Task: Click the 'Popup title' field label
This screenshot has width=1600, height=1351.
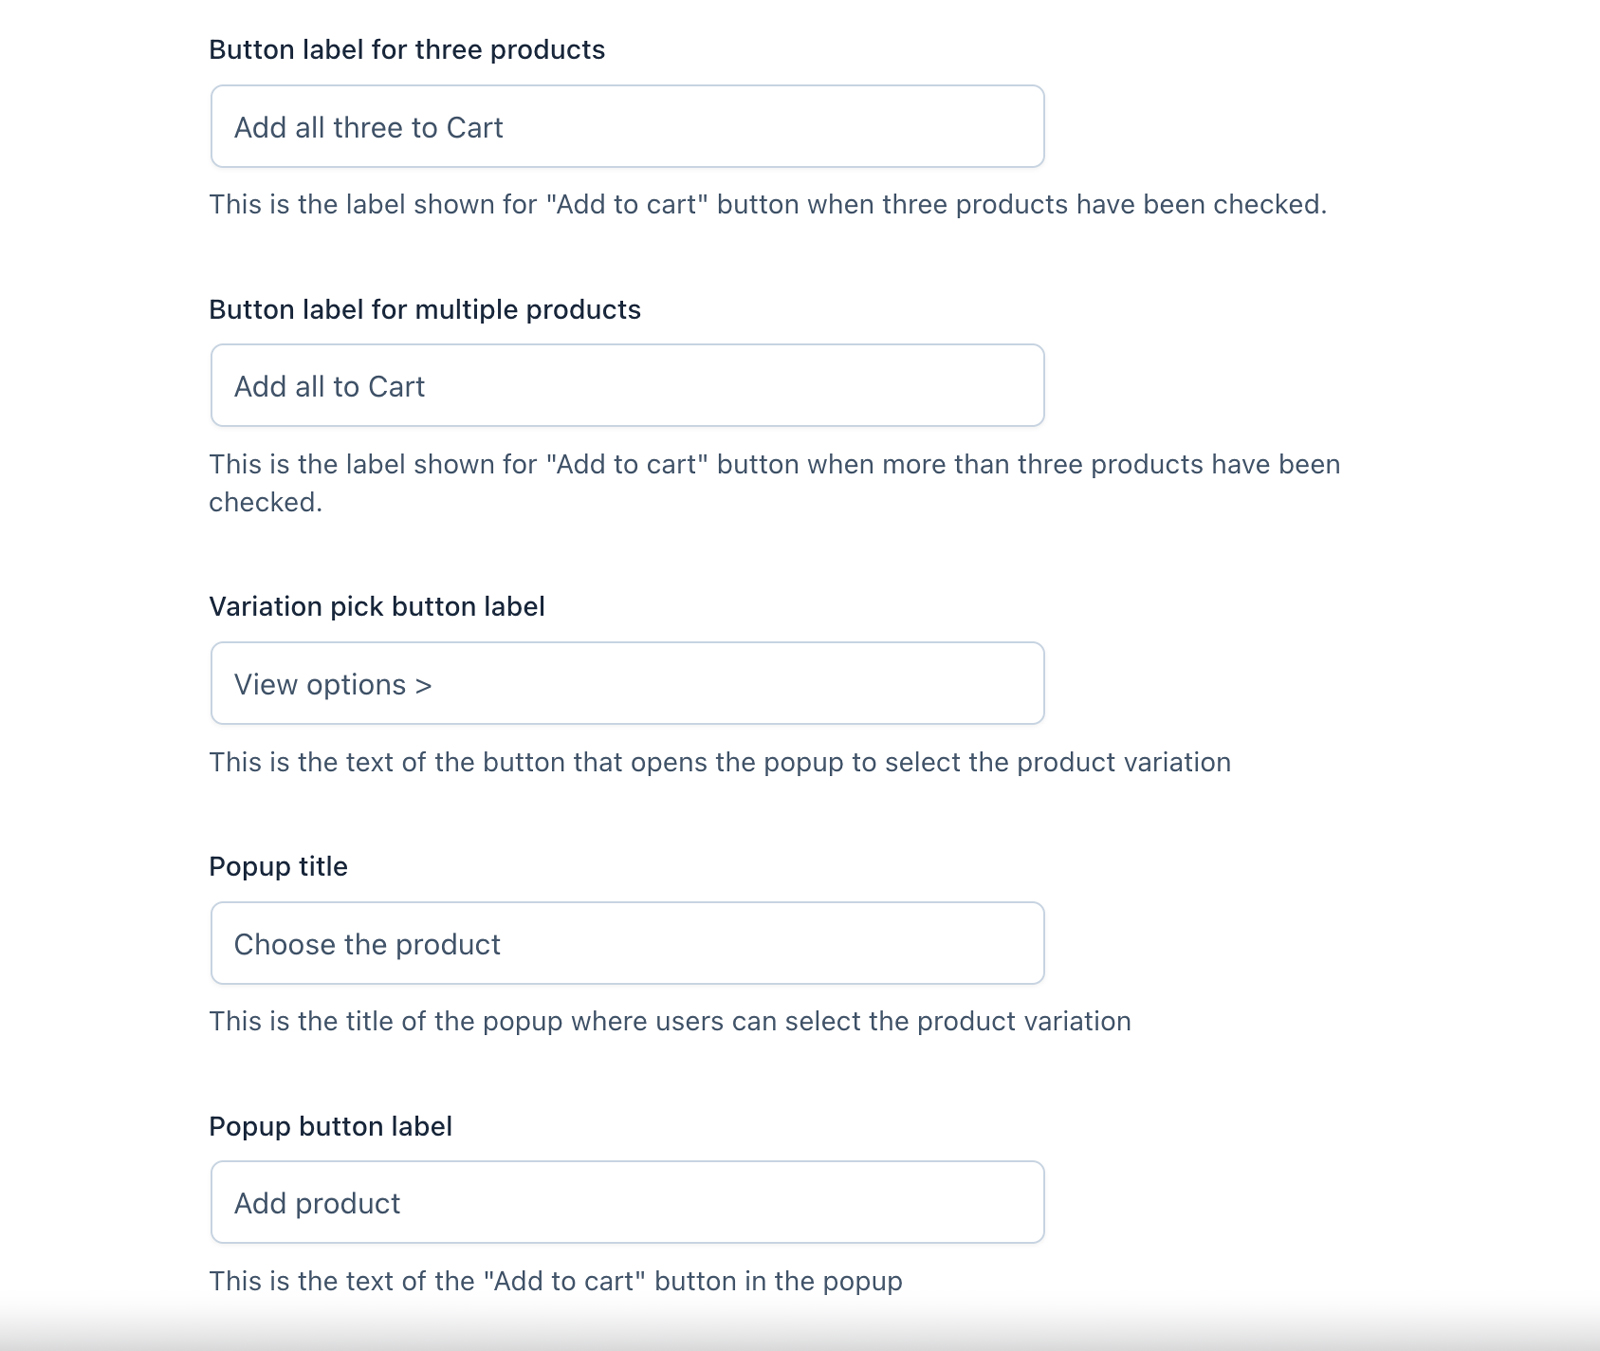Action: click(x=278, y=867)
